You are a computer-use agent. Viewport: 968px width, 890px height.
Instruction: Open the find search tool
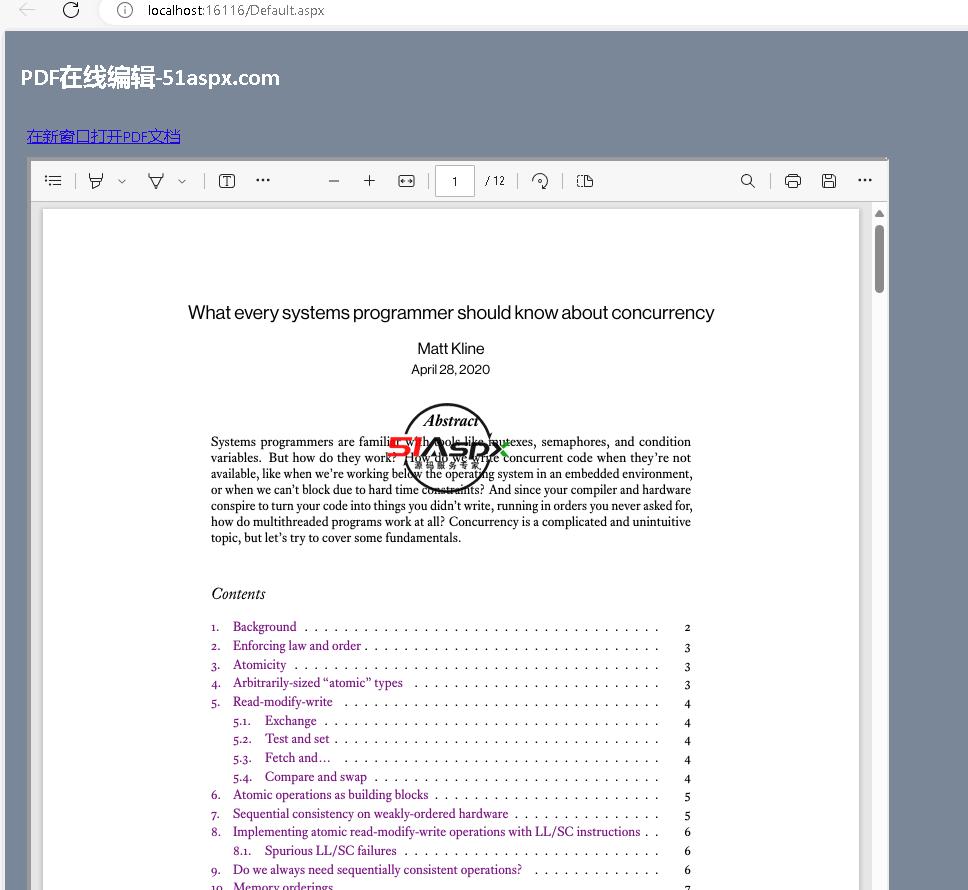pyautogui.click(x=748, y=181)
